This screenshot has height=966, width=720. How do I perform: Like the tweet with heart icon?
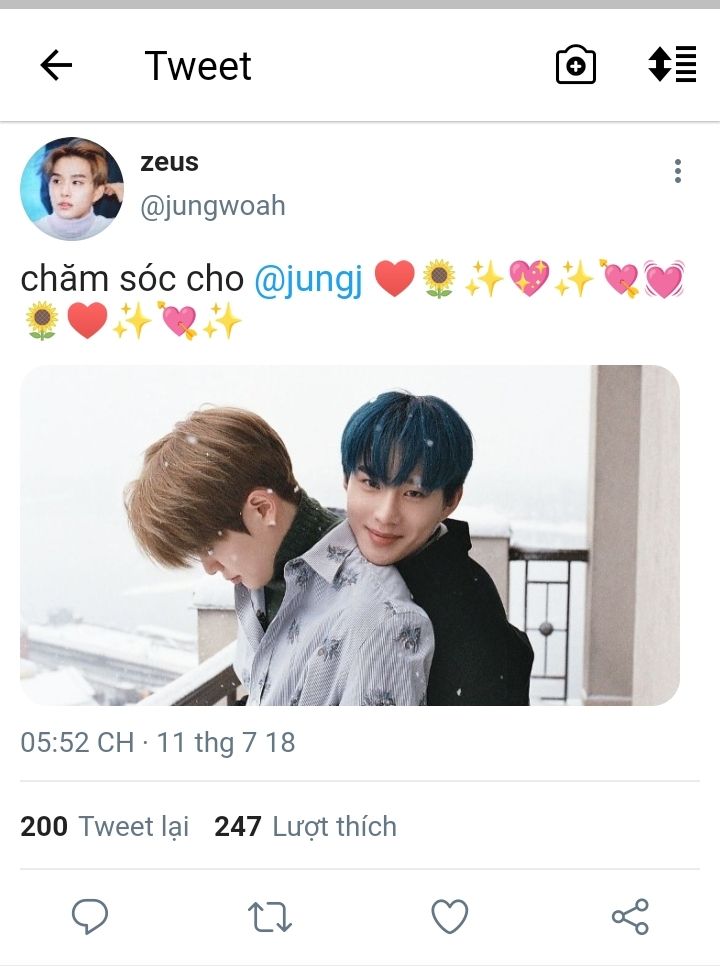click(450, 916)
